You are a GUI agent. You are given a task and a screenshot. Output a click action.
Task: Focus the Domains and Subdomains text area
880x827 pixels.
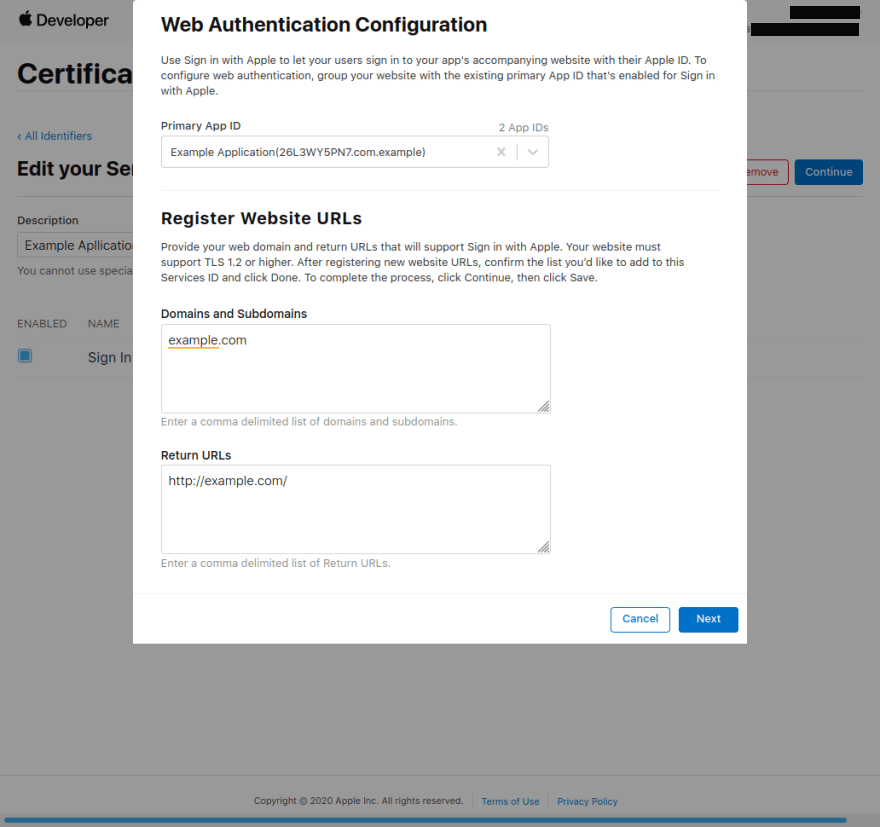(355, 368)
